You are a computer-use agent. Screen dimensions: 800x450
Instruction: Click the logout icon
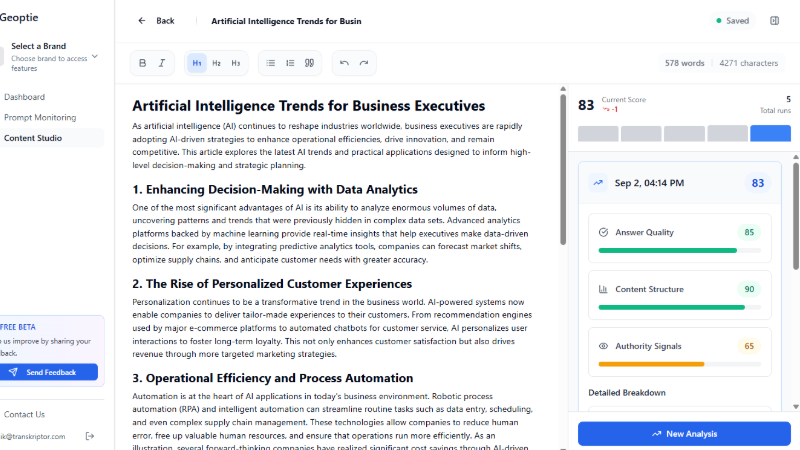coord(90,436)
